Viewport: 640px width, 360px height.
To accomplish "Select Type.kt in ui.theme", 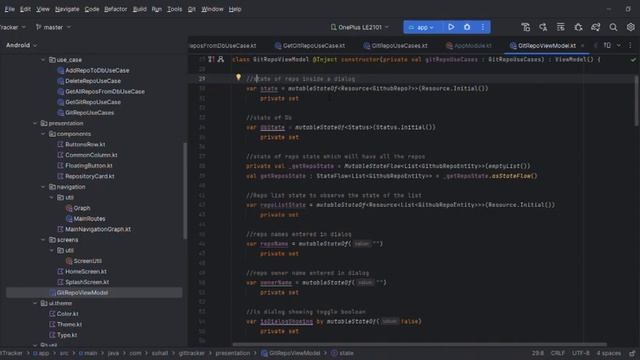I will coord(67,335).
